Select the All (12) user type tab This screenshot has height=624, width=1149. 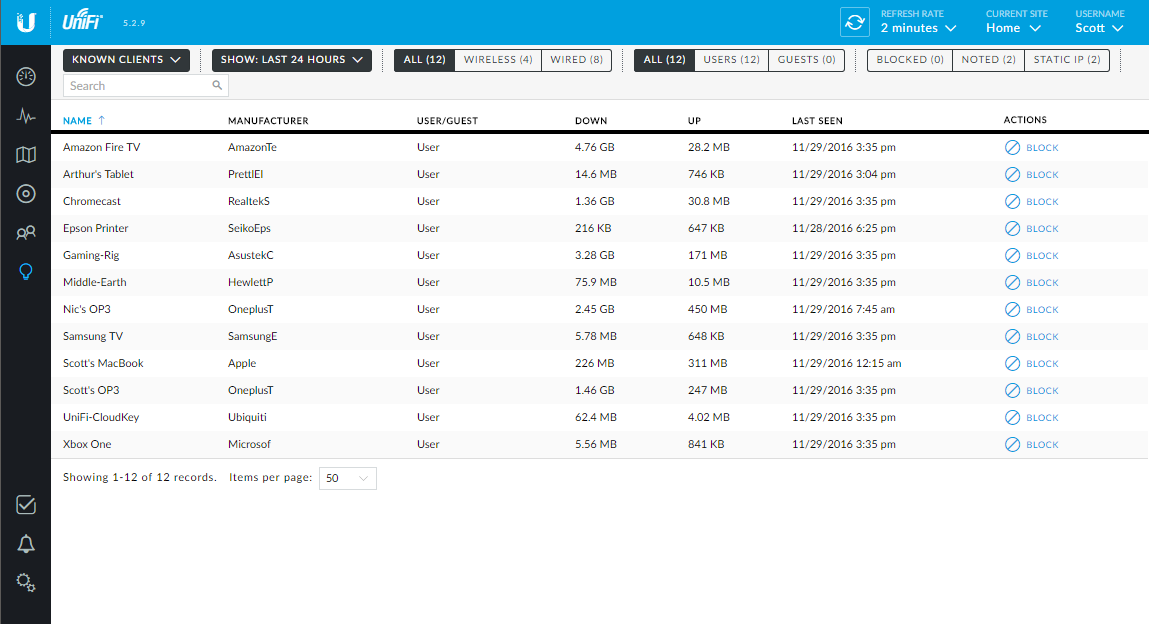pyautogui.click(x=665, y=60)
